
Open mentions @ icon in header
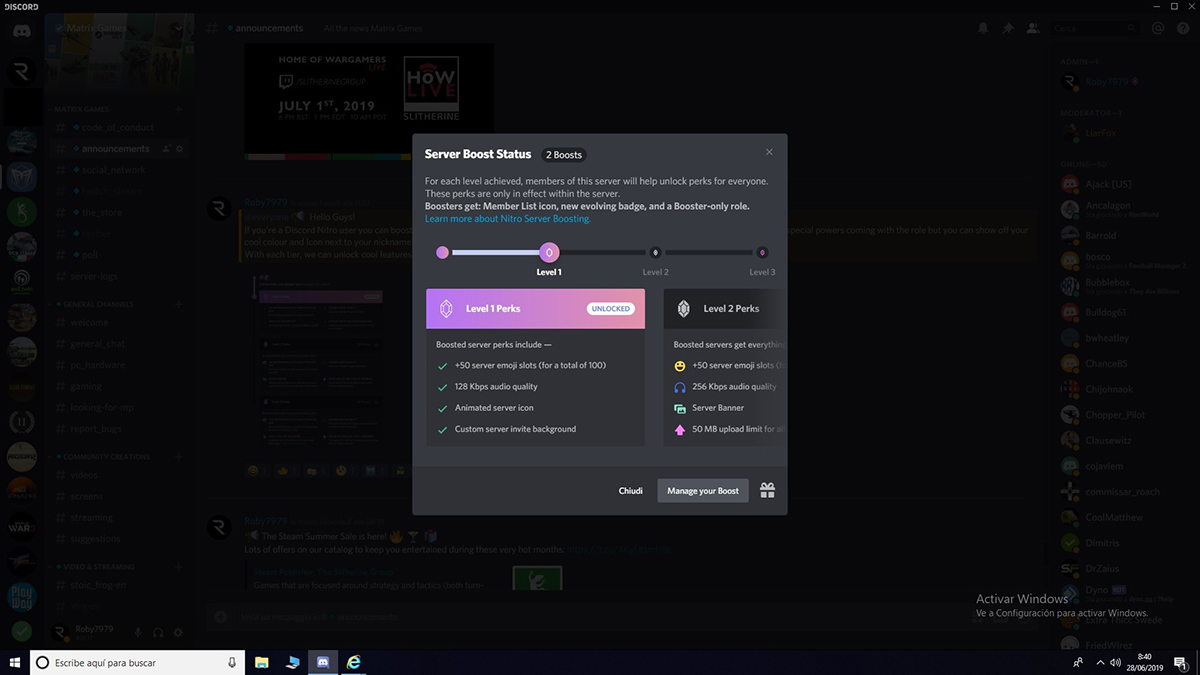1158,29
